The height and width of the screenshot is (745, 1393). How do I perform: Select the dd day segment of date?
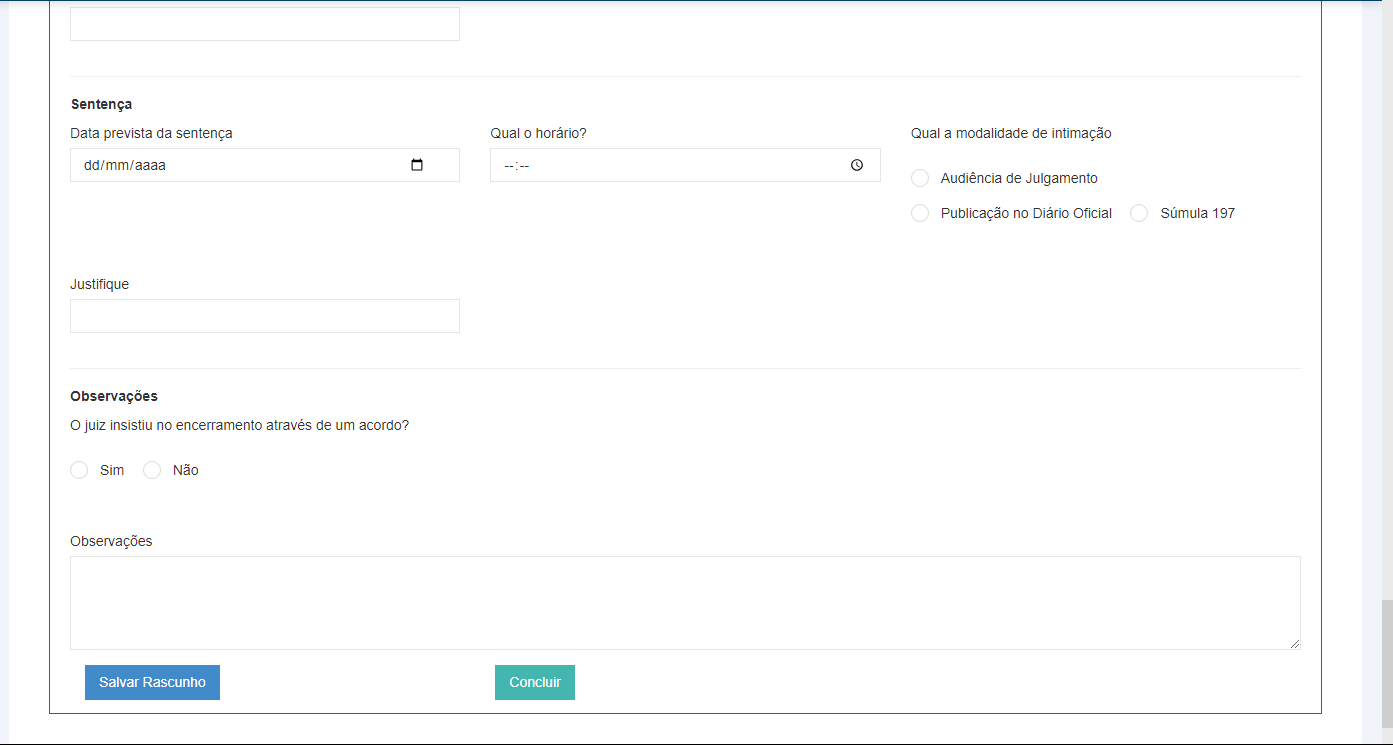[x=93, y=166]
